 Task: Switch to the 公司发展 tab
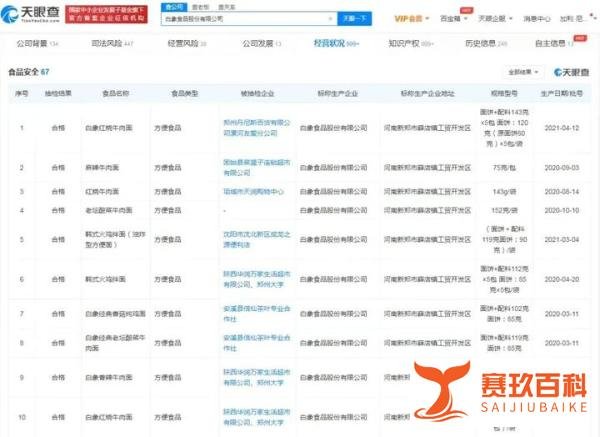(x=261, y=43)
